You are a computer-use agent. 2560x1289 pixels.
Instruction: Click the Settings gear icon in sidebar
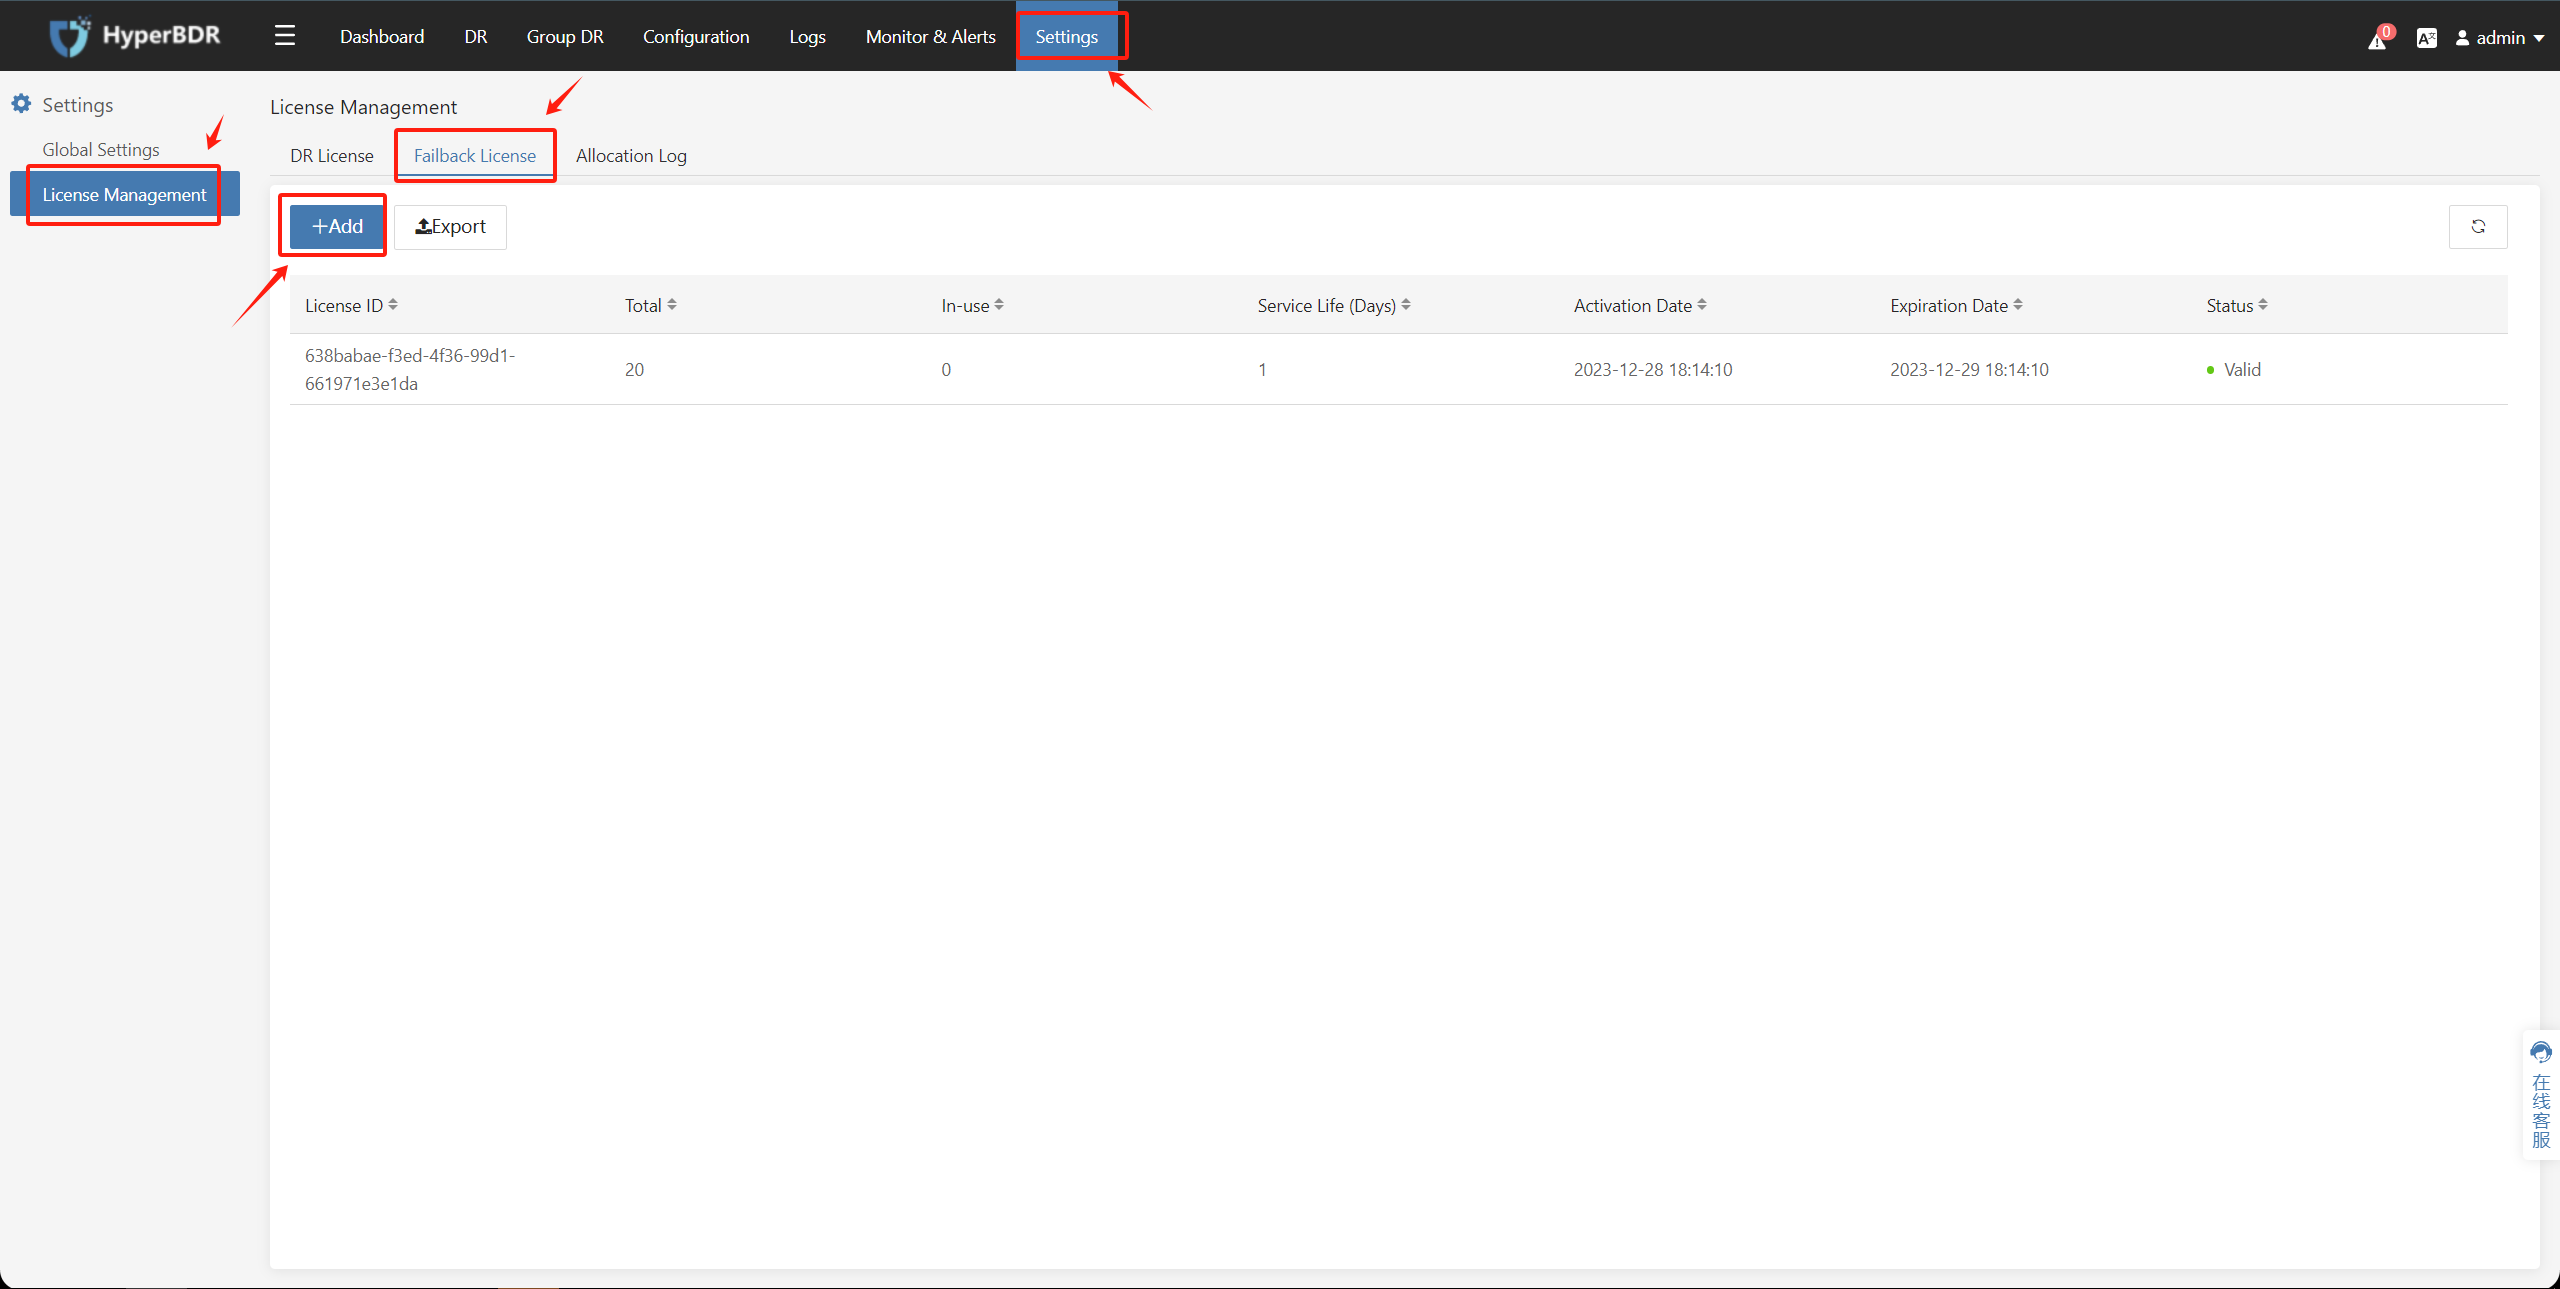click(21, 104)
